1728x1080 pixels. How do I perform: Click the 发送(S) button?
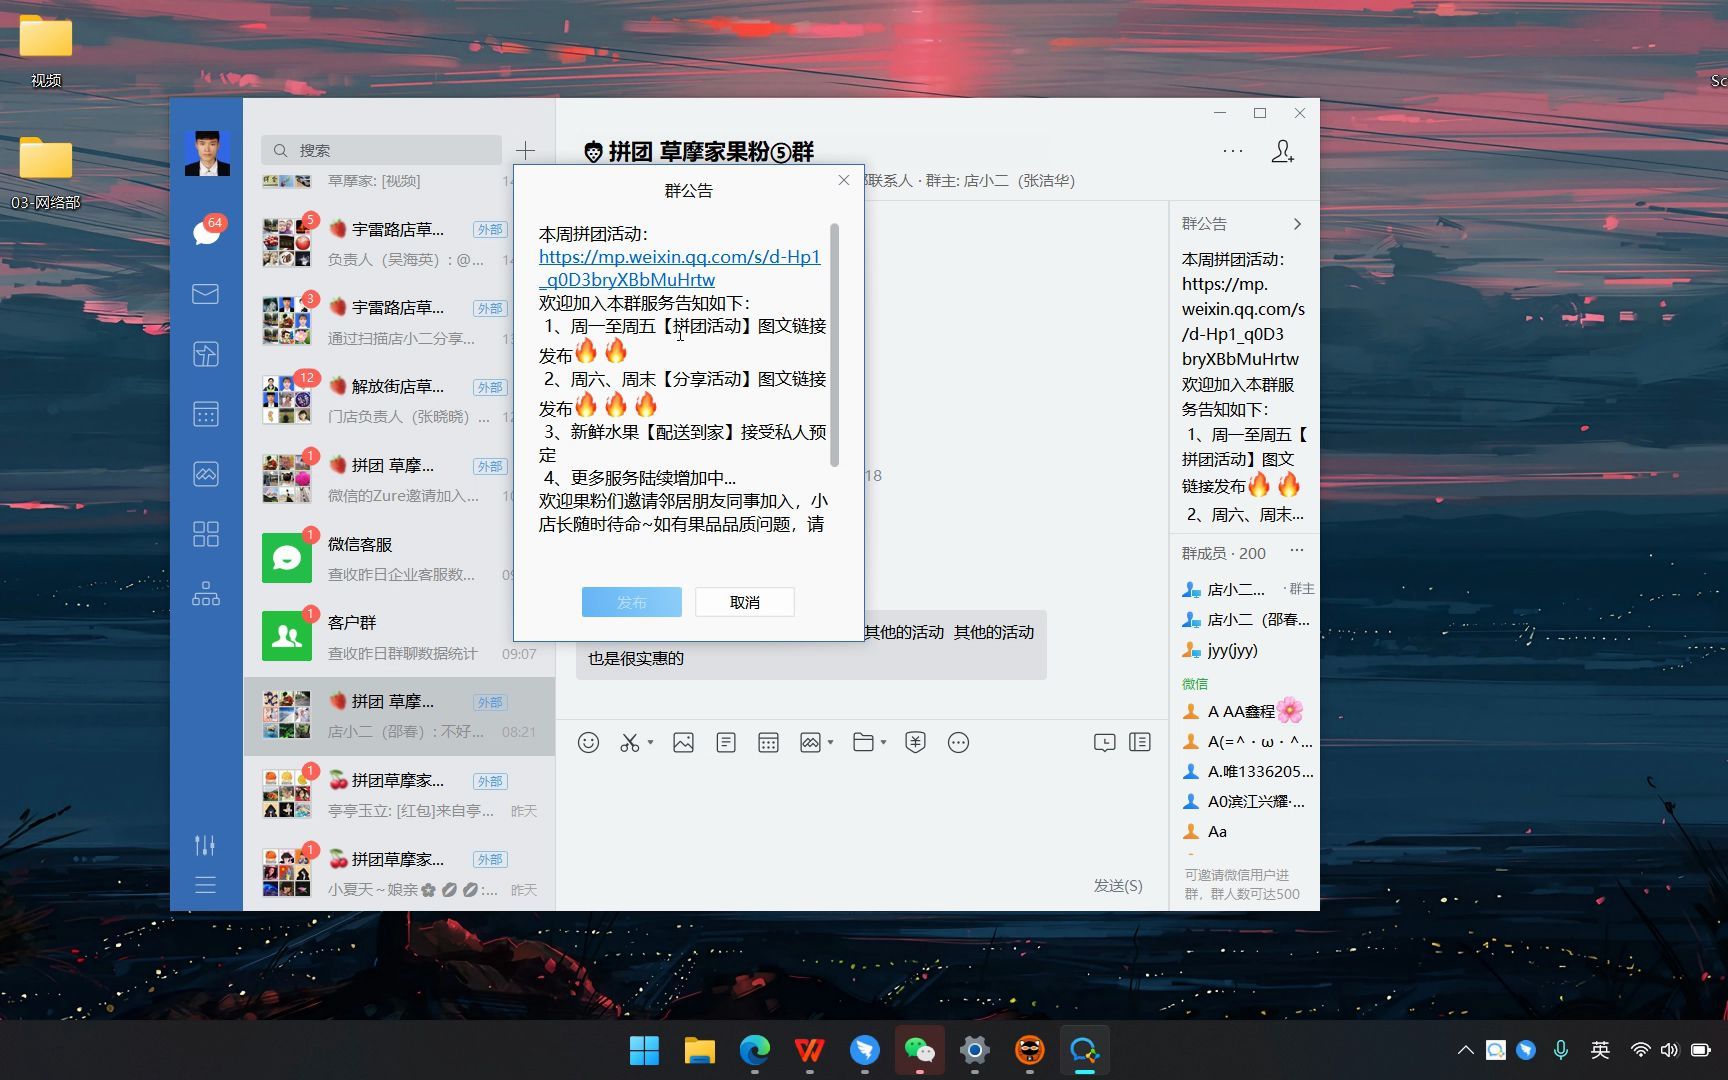[1118, 885]
